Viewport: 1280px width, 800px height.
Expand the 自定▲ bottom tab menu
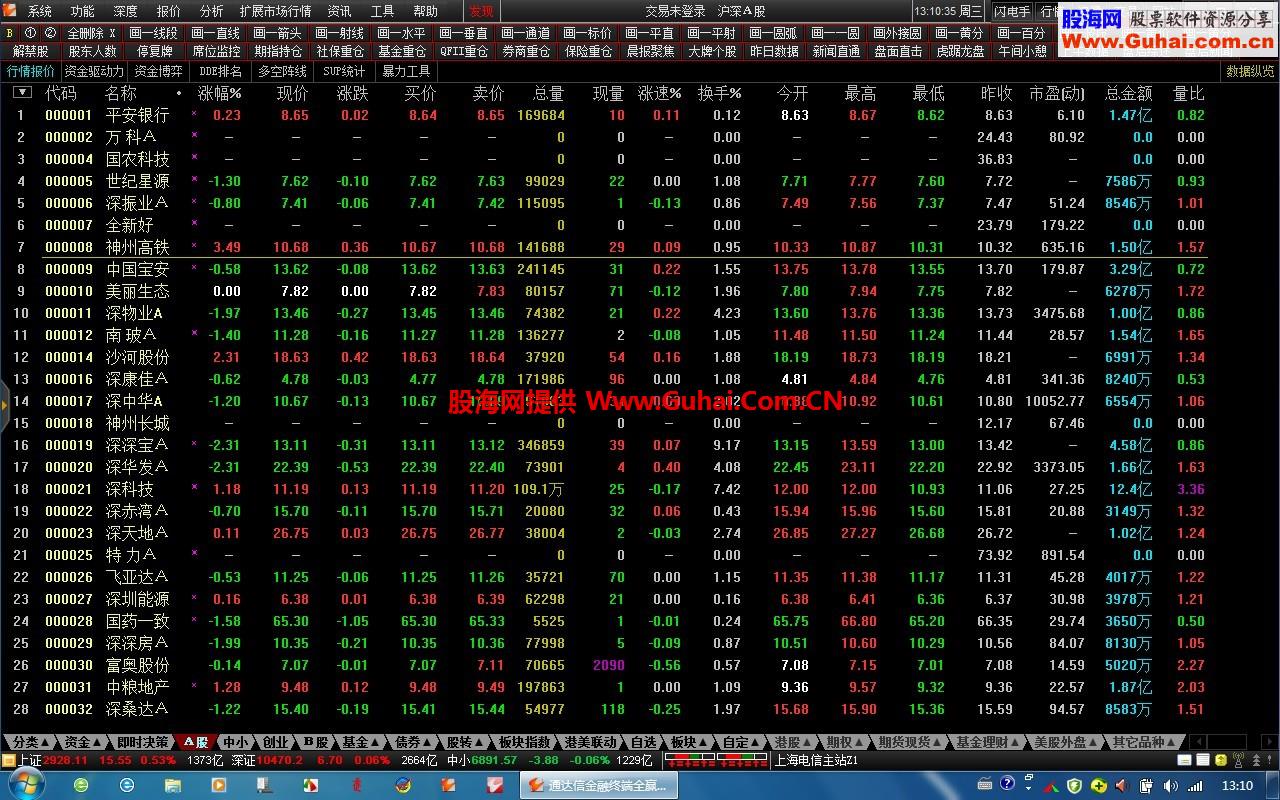coord(742,742)
